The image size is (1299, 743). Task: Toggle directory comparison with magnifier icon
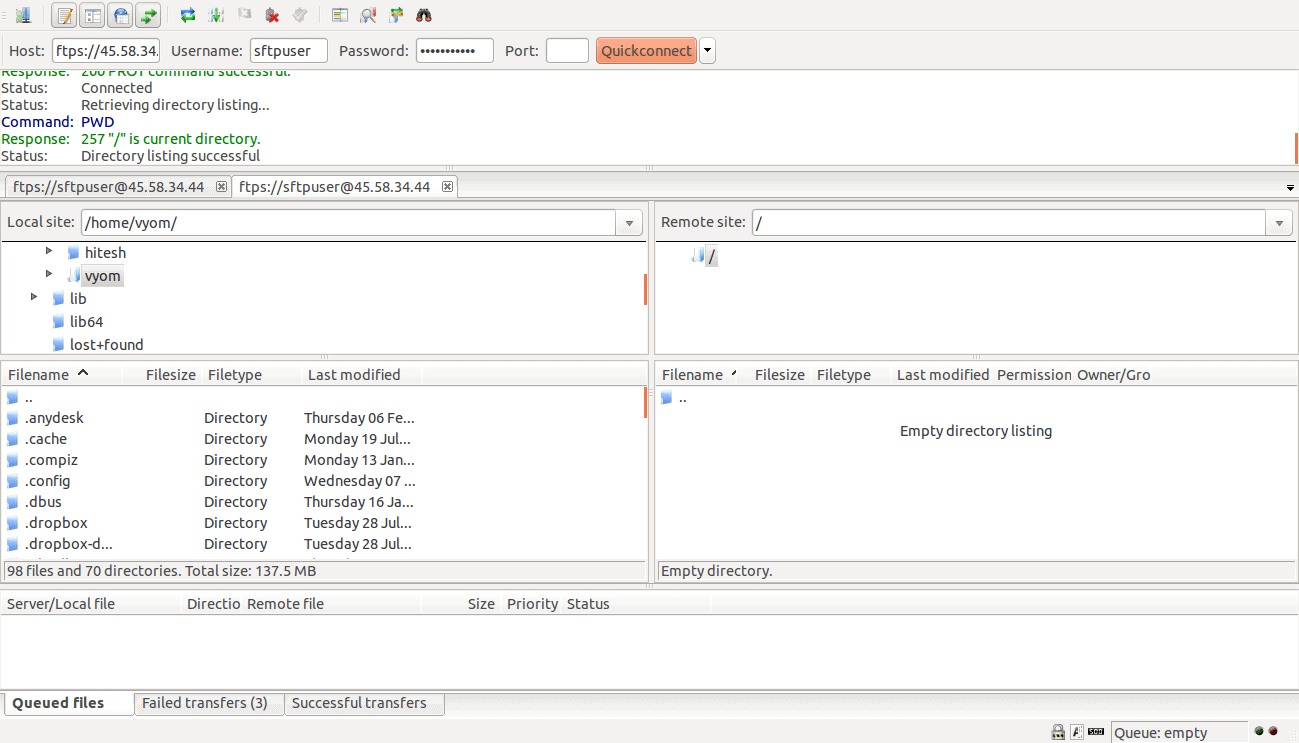(x=368, y=15)
